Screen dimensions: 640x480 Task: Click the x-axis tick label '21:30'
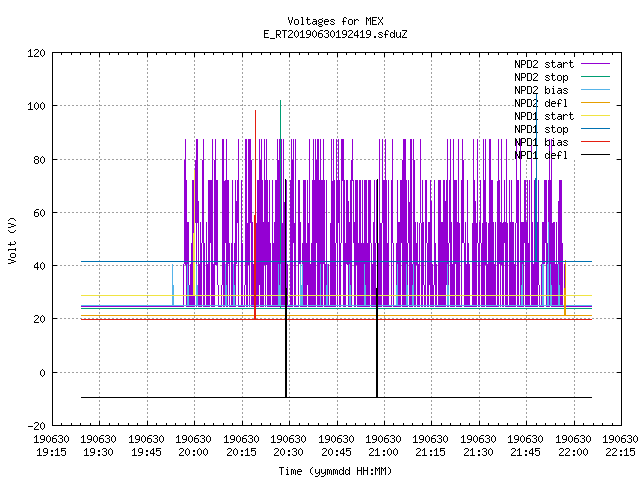[478, 452]
